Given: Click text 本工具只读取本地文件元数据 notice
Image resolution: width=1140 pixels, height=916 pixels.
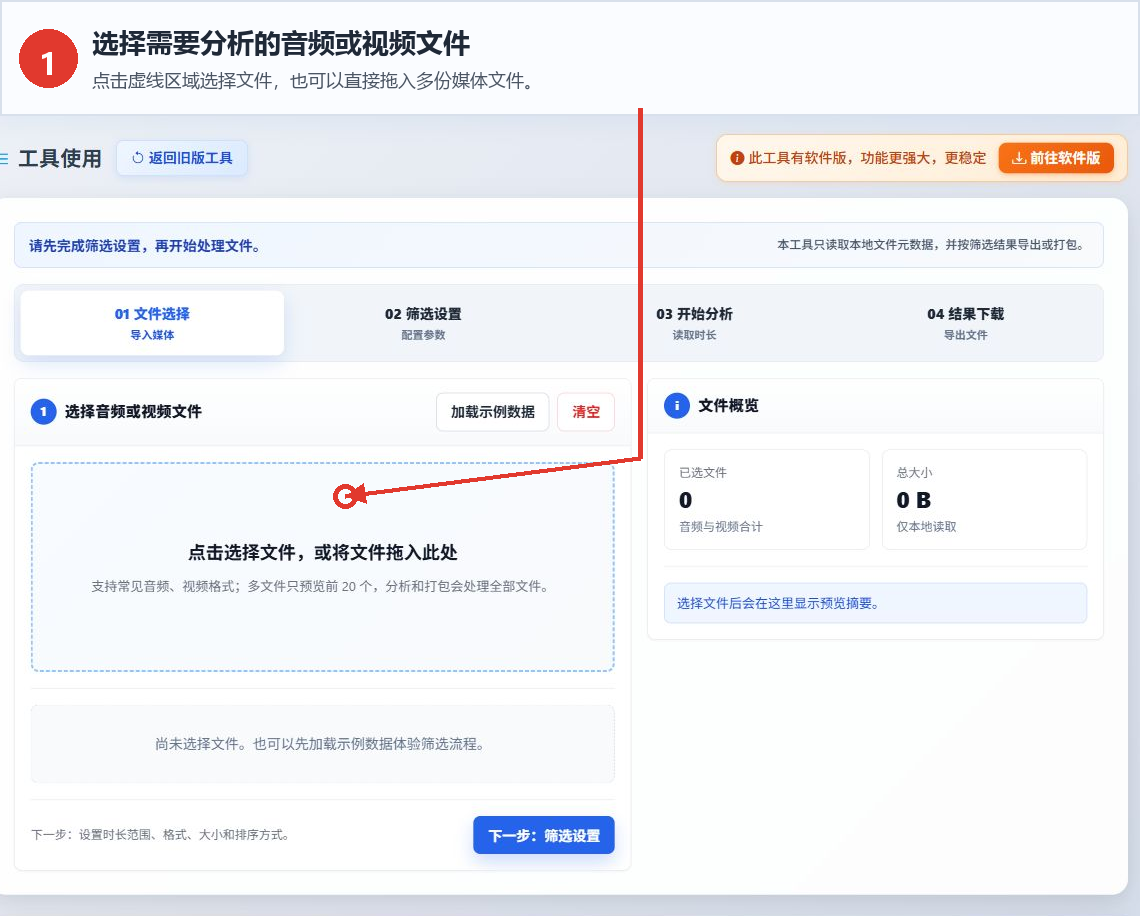Looking at the screenshot, I should click(932, 245).
